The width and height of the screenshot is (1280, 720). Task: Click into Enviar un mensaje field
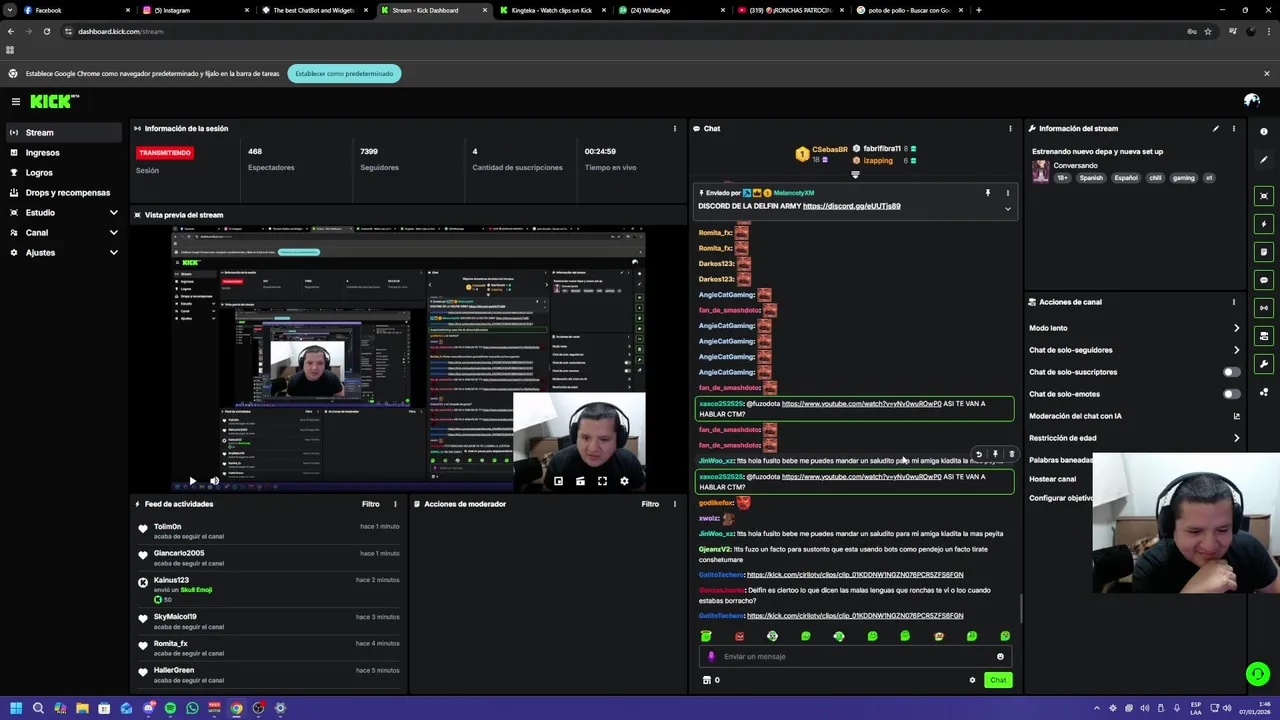click(855, 657)
